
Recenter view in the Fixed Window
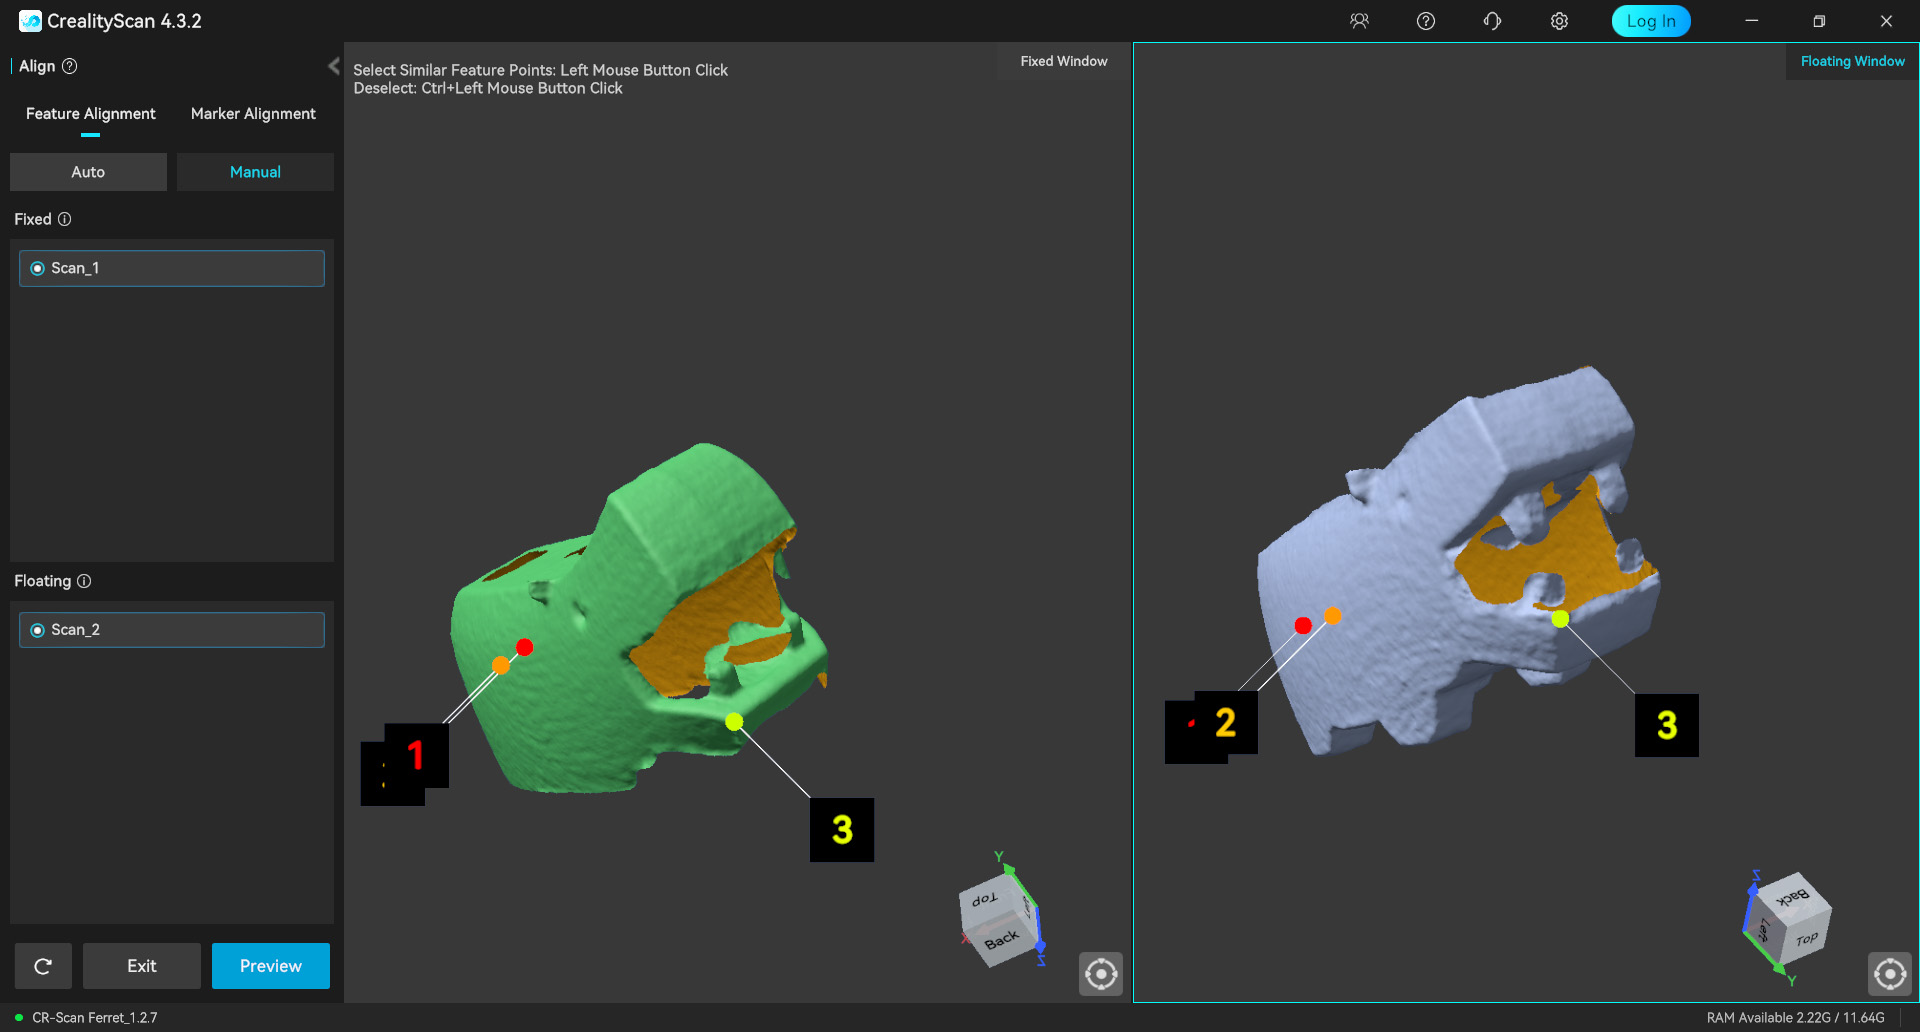1101,974
